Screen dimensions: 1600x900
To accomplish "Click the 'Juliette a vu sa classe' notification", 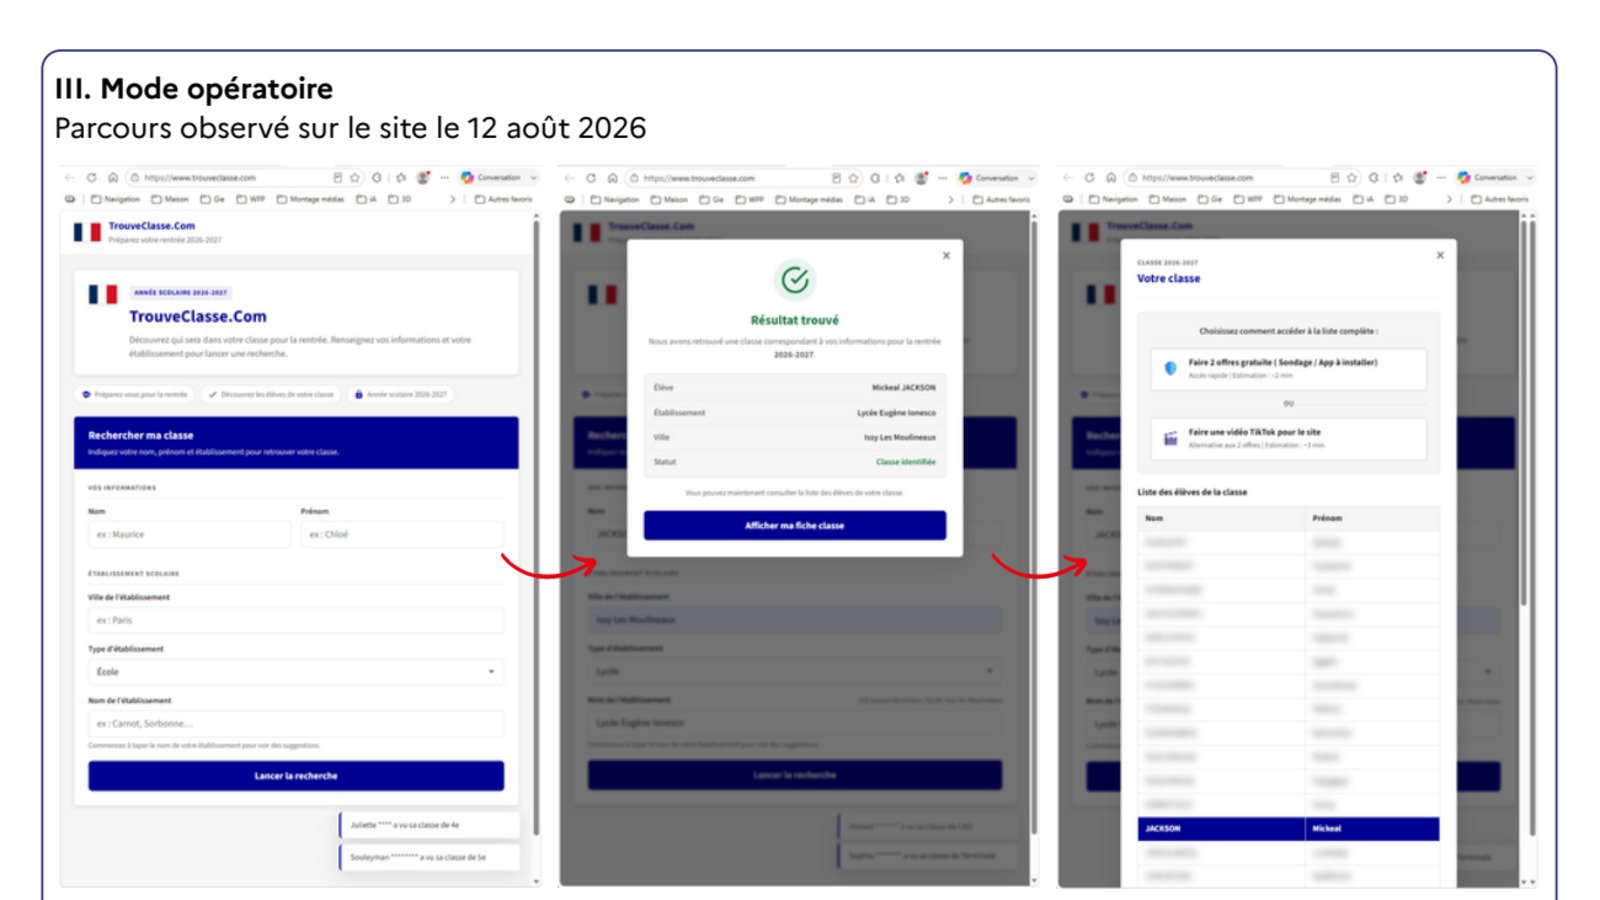I will pos(429,825).
